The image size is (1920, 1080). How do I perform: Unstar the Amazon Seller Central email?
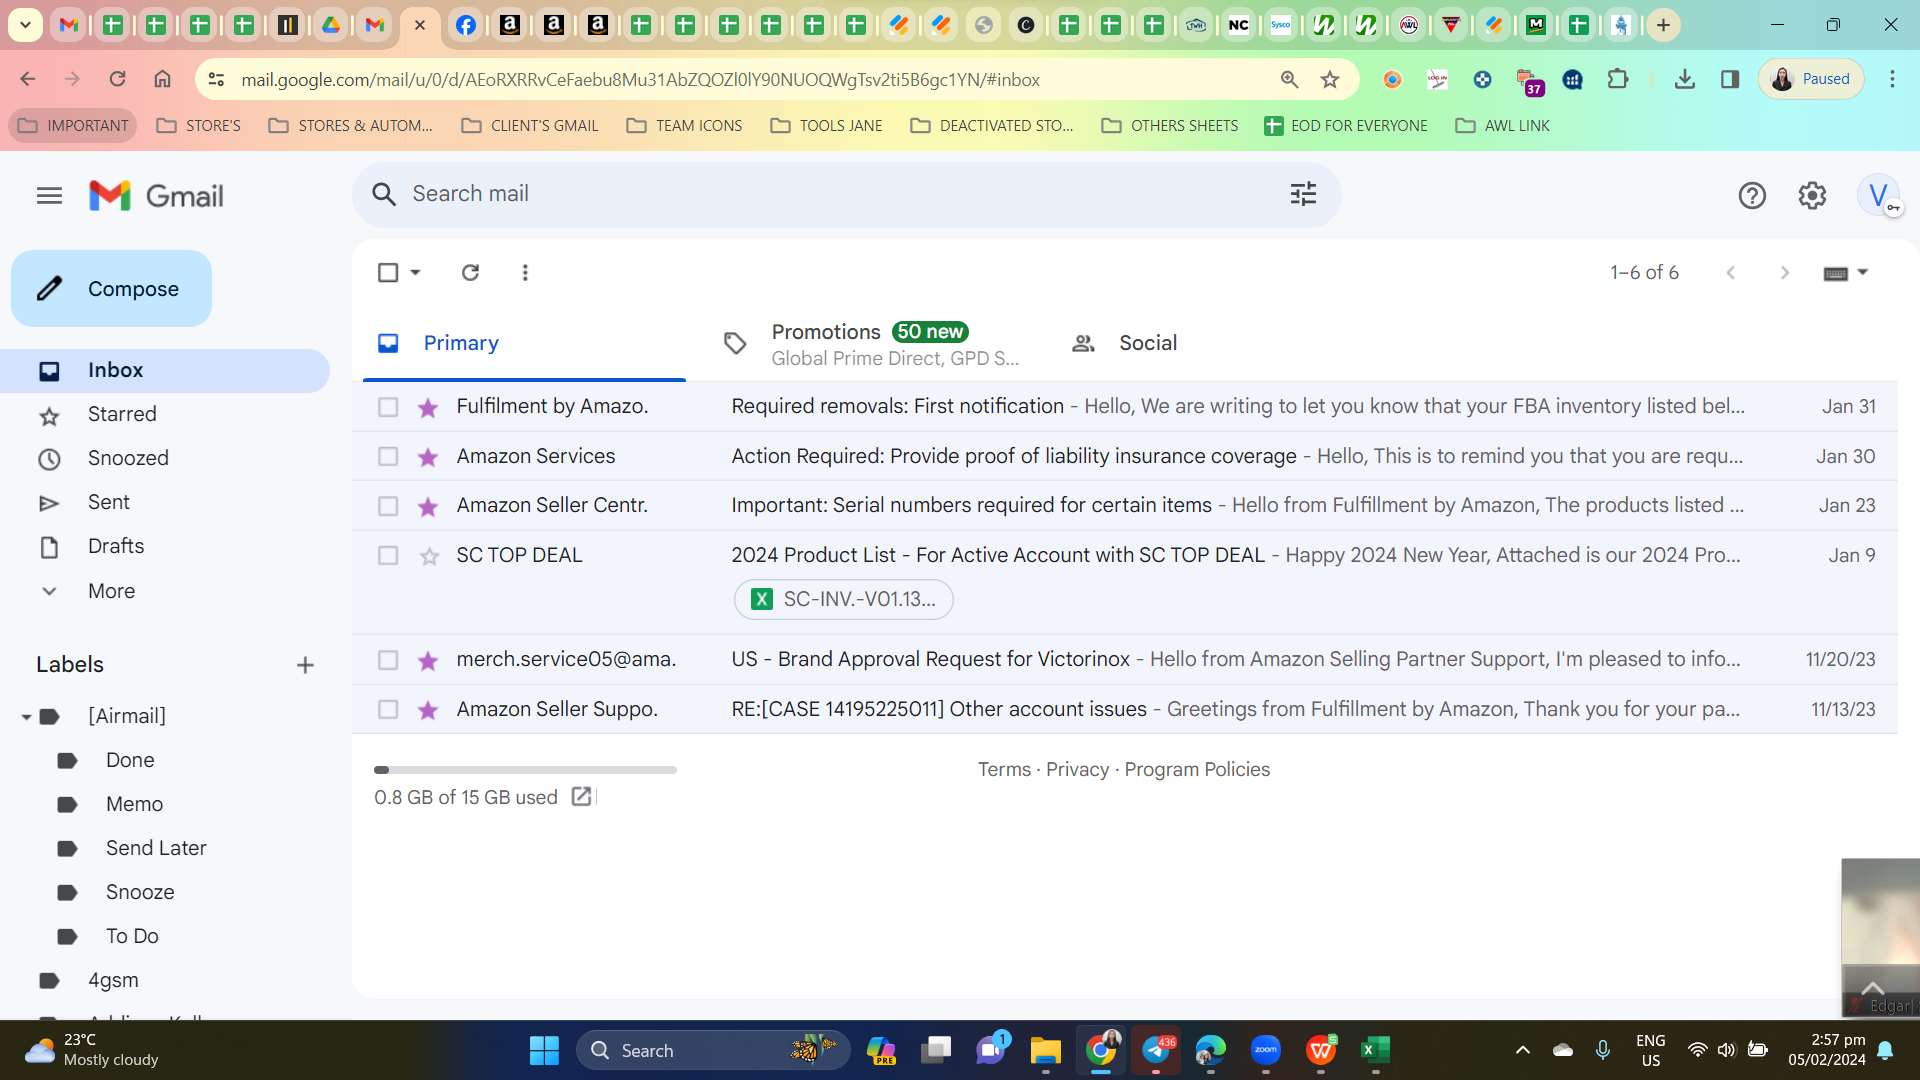pos(429,506)
